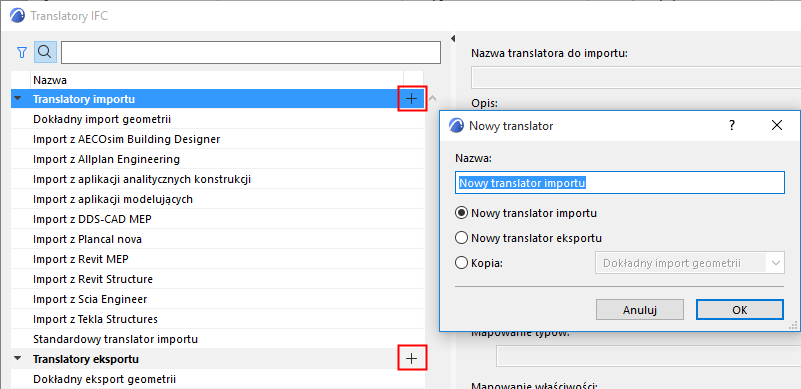801x389 pixels.
Task: Click the filter funnel icon
Action: click(21, 52)
